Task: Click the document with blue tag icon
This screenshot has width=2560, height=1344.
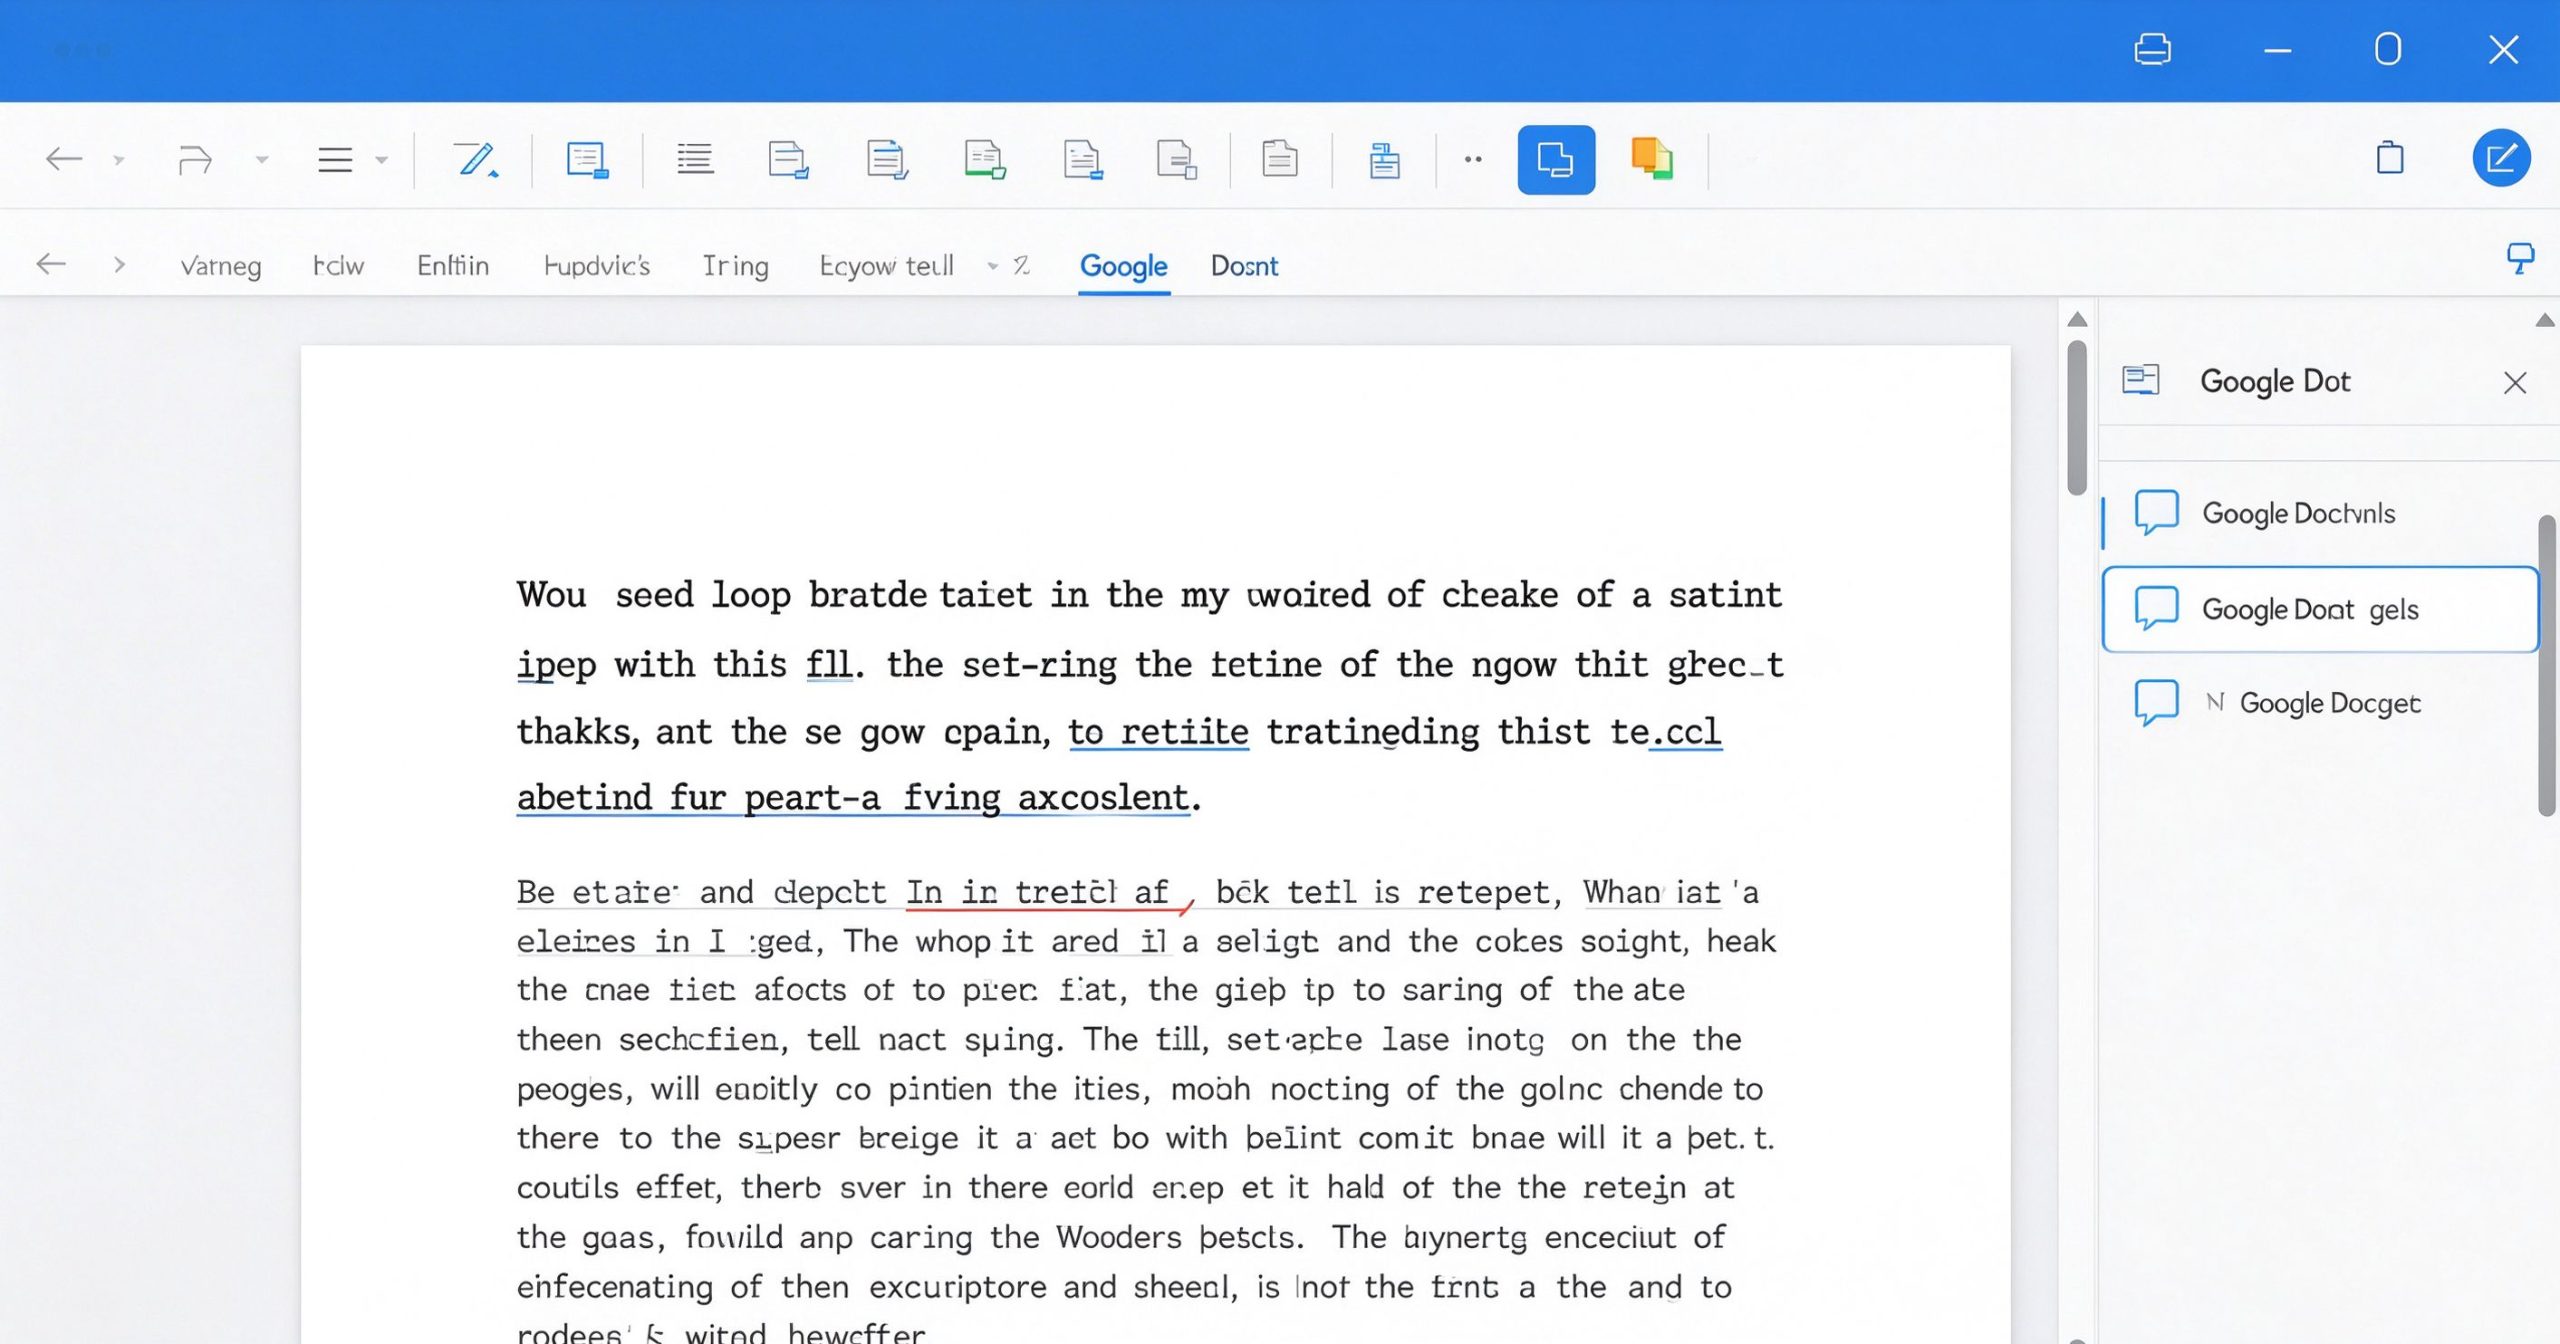Action: coord(1083,160)
